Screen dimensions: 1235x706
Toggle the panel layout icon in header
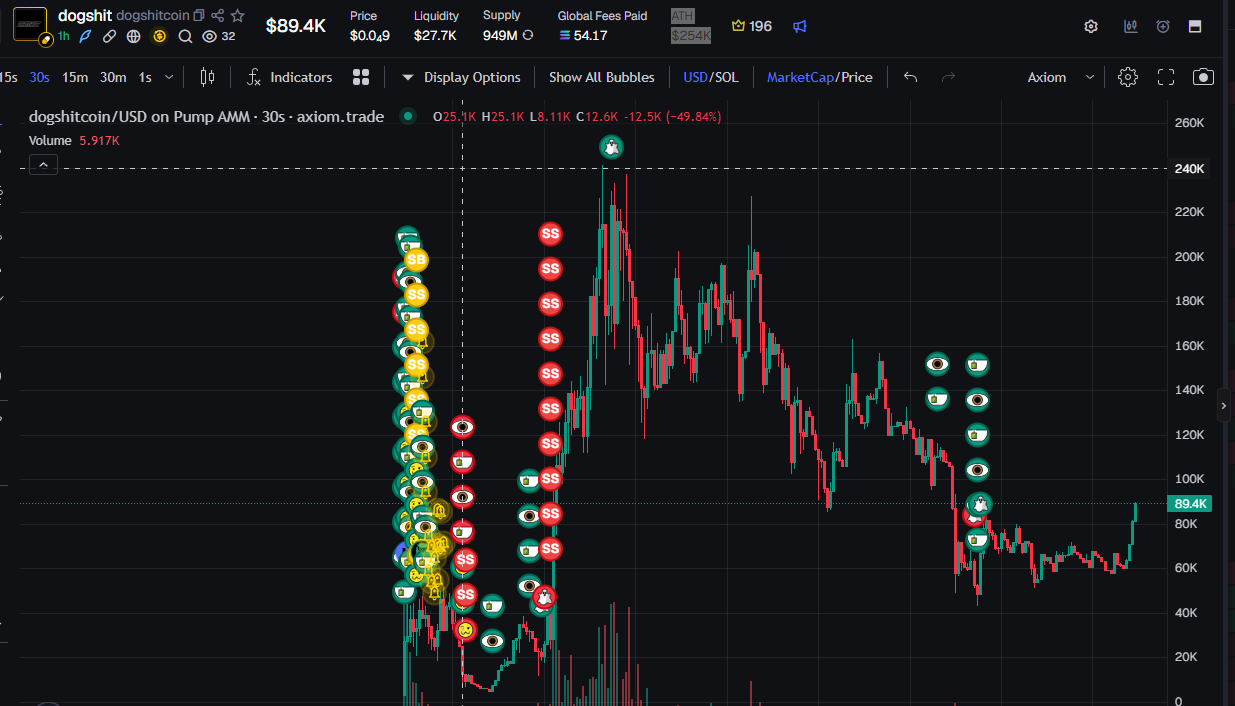1195,26
